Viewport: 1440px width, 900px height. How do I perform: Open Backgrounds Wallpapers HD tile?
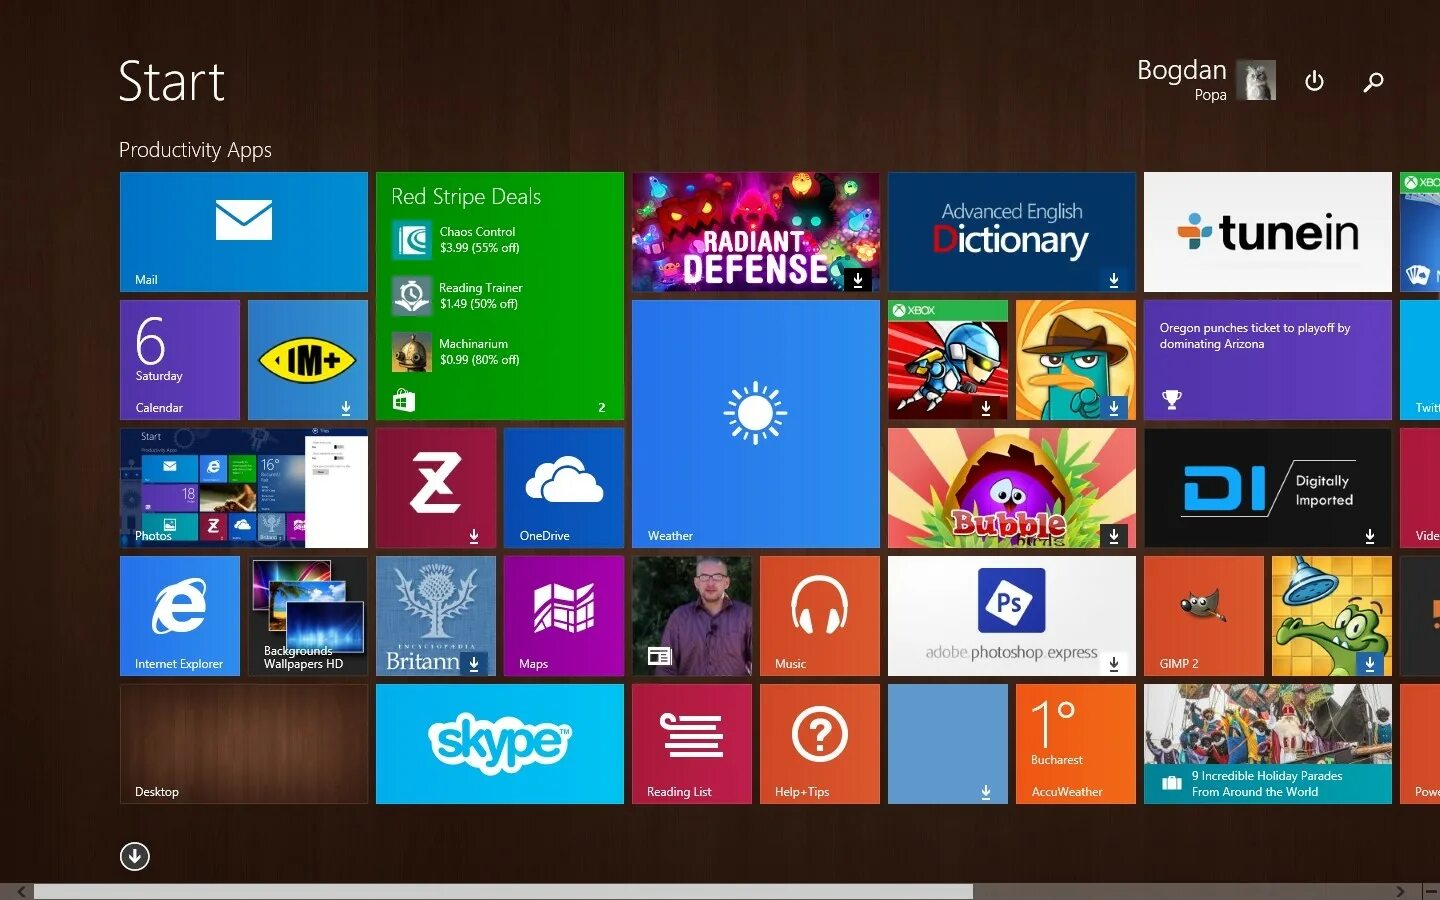pos(308,616)
